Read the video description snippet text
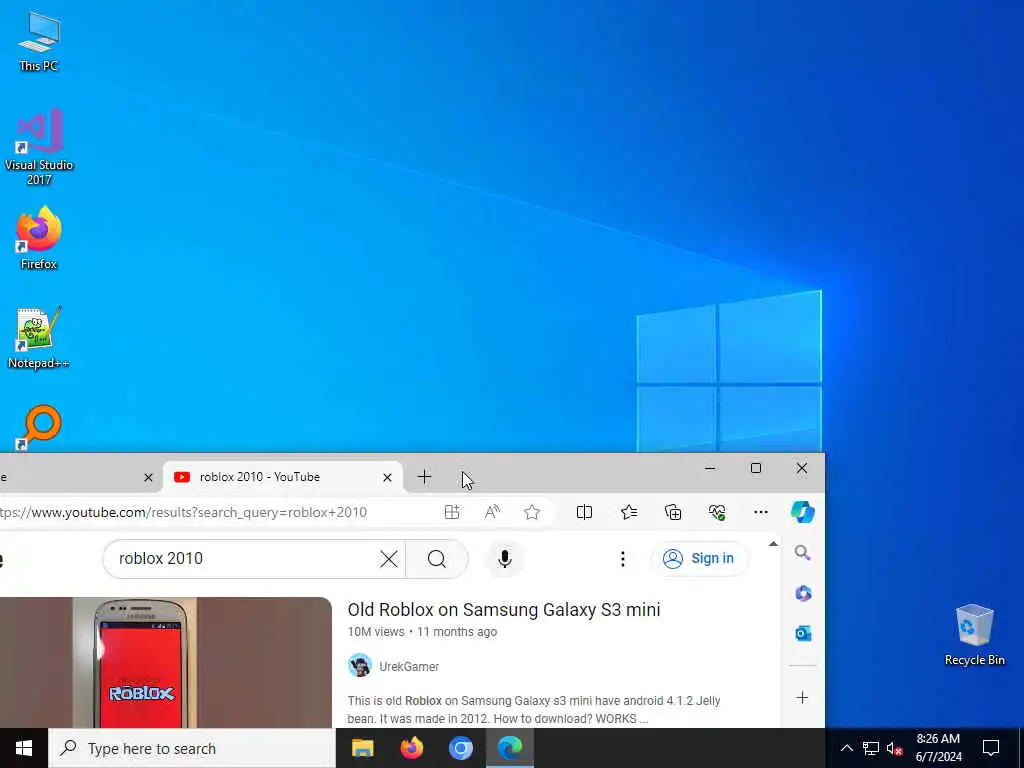 tap(534, 710)
